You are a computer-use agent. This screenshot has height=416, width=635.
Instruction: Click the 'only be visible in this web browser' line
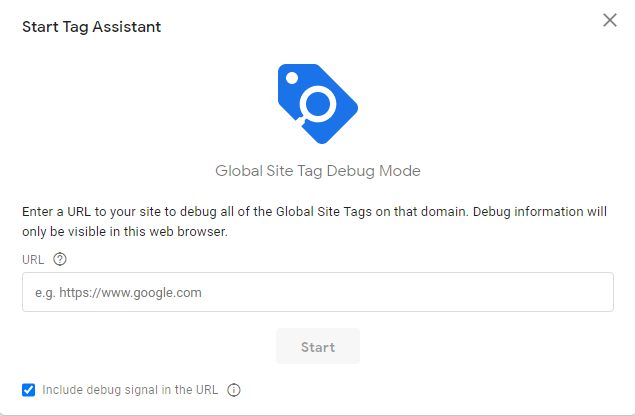tap(125, 232)
